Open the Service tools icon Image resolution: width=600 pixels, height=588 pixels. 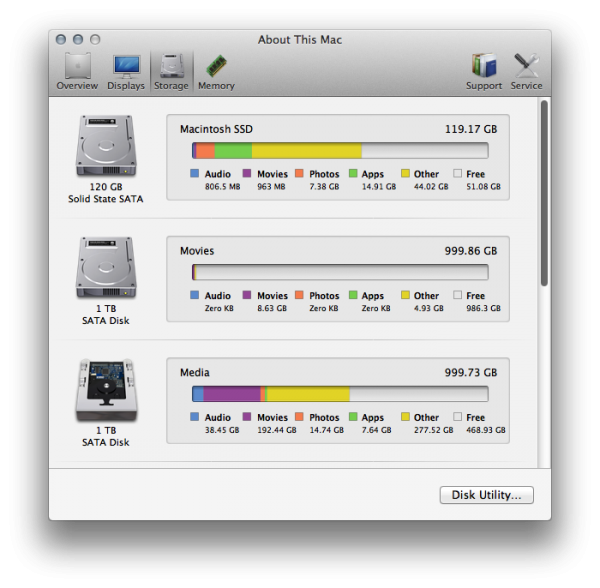pos(527,65)
